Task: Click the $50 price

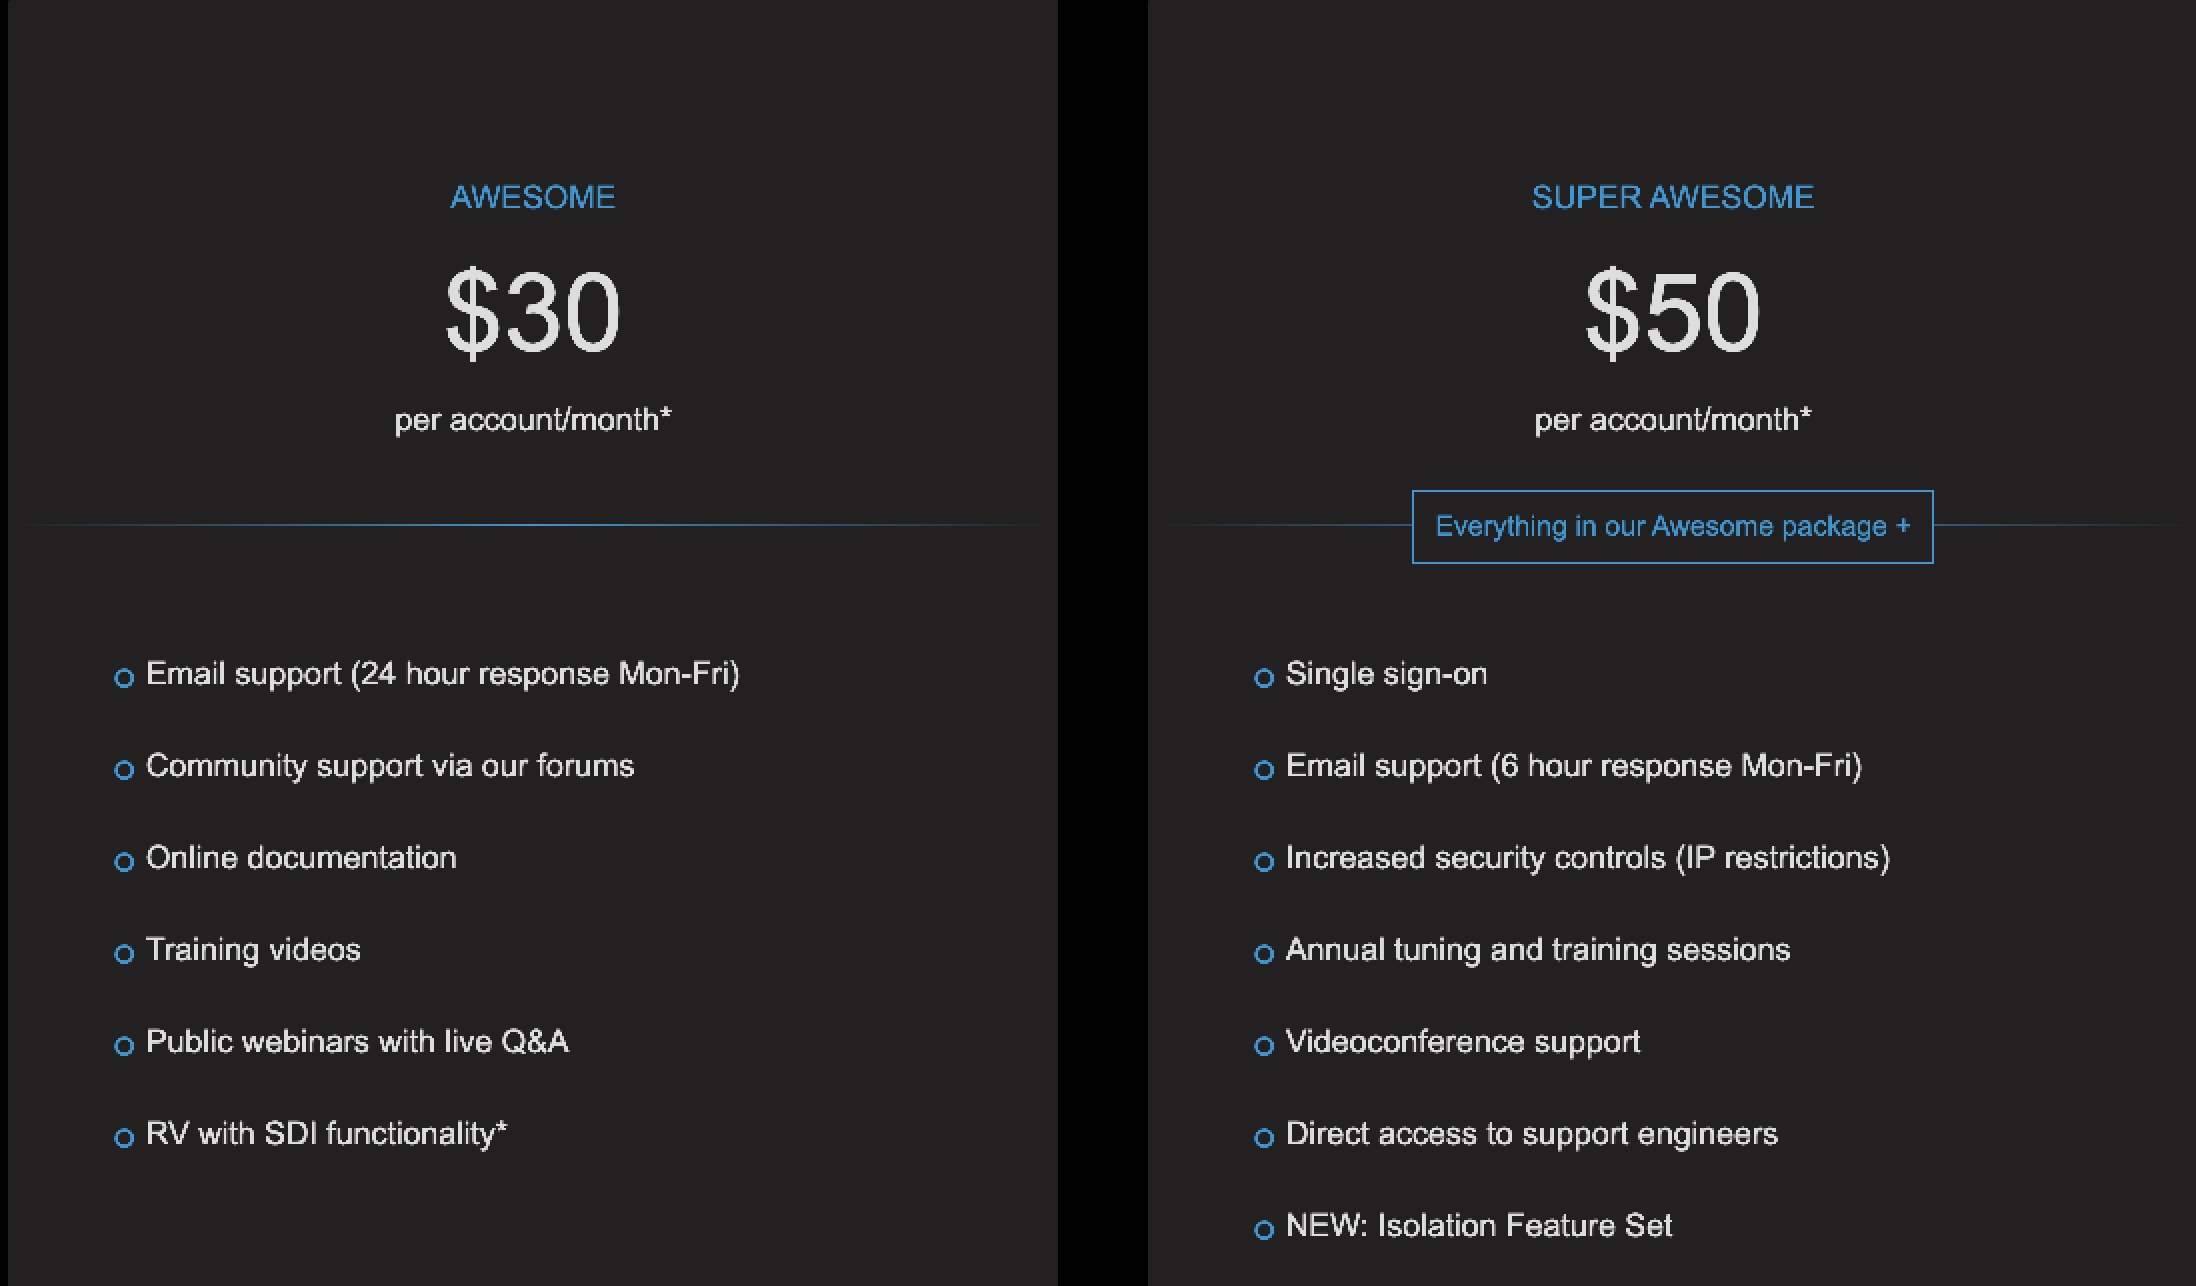Action: [1673, 312]
